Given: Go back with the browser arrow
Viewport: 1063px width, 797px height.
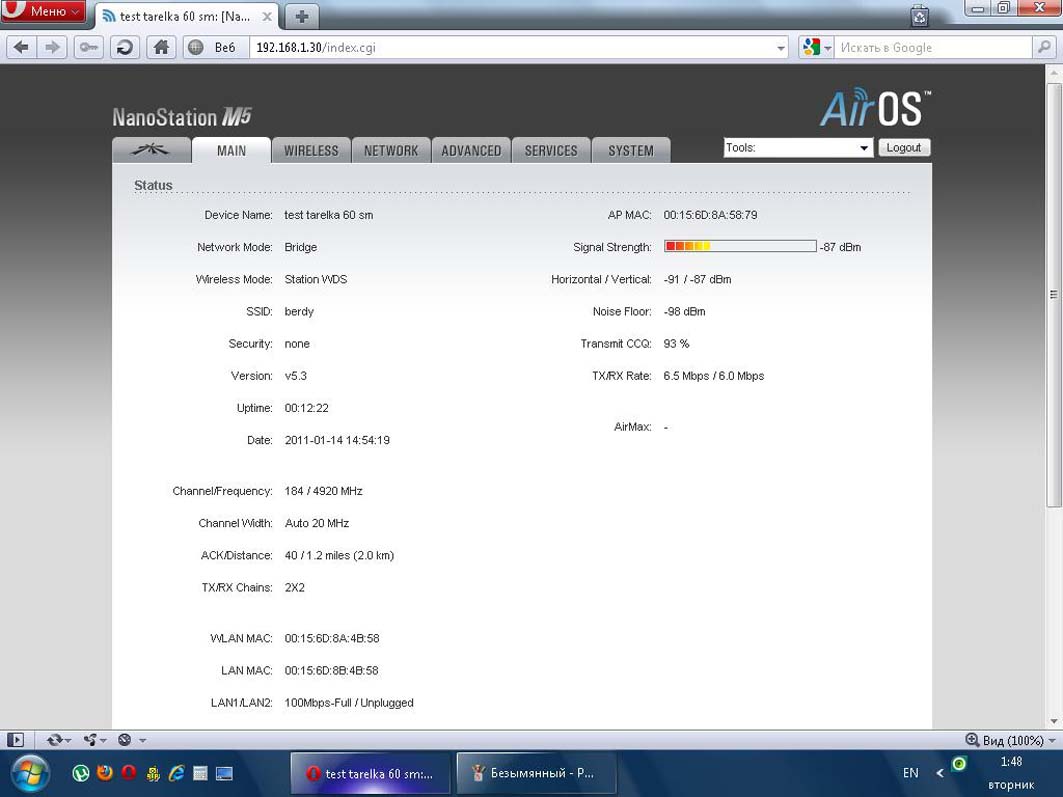Looking at the screenshot, I should (x=22, y=47).
